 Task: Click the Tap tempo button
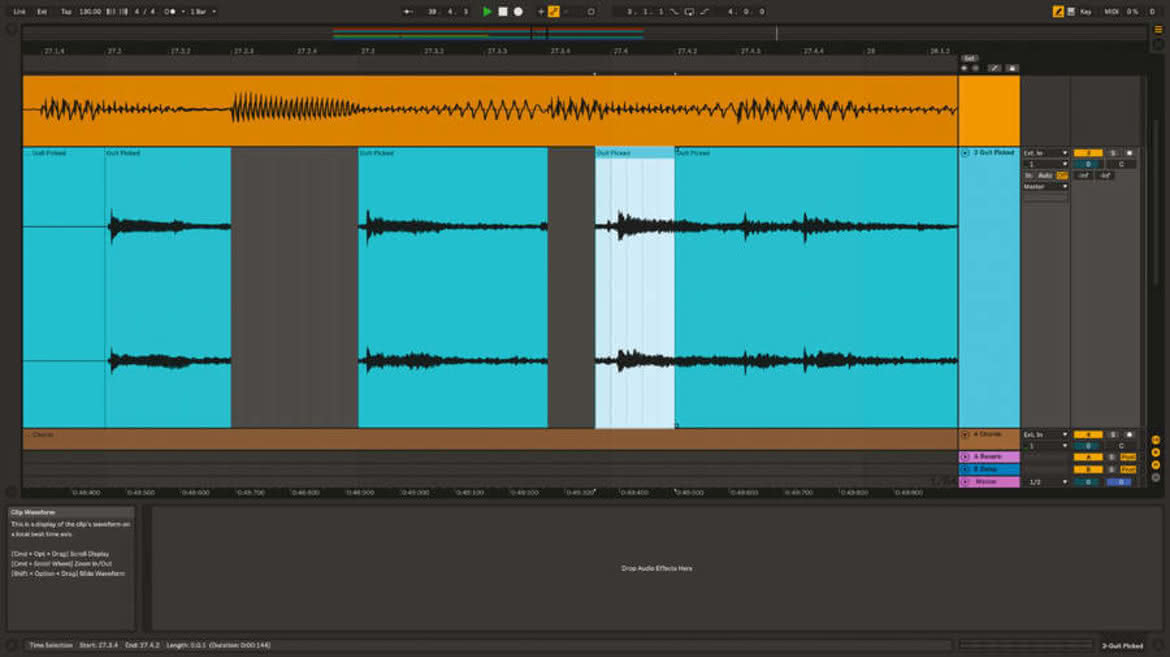click(x=66, y=11)
